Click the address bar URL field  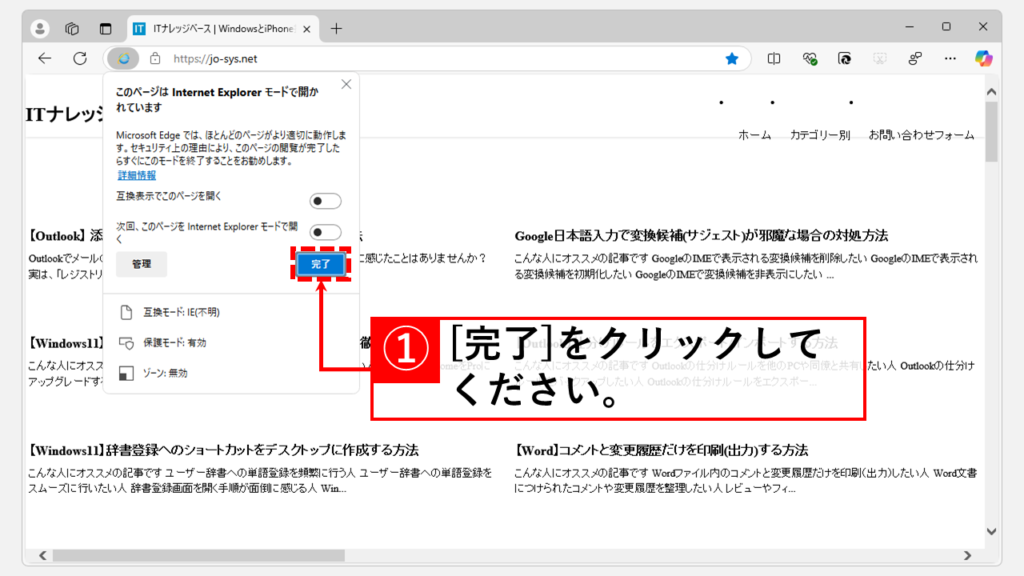click(430, 59)
